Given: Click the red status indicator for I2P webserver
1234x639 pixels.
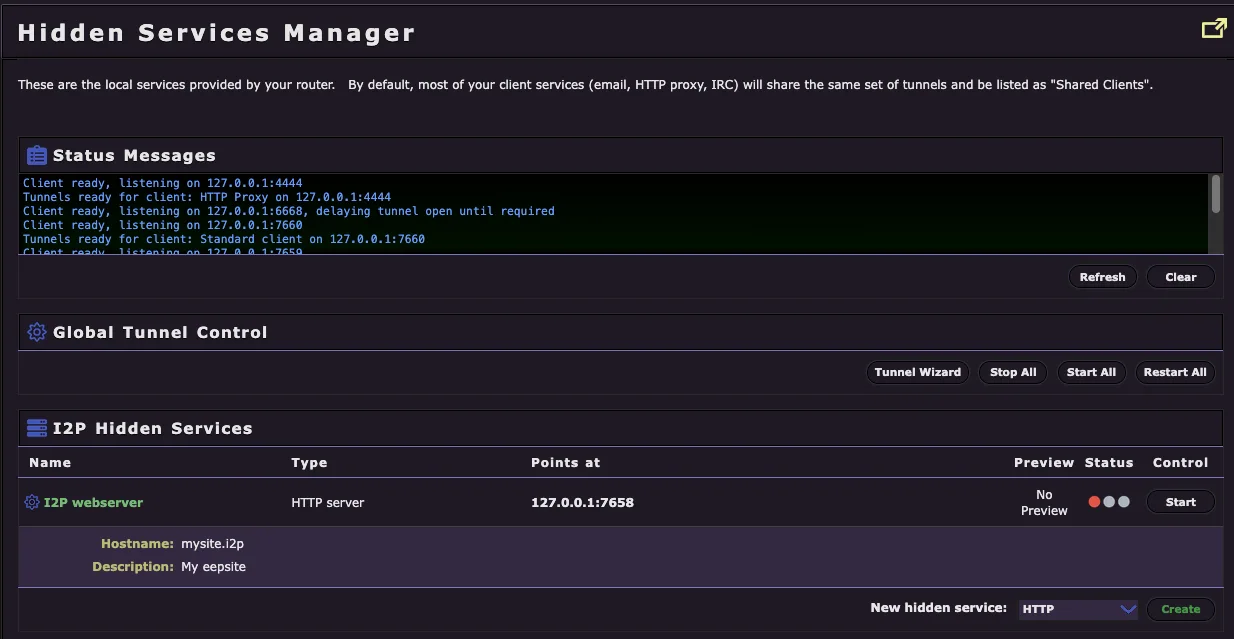Looking at the screenshot, I should [x=1093, y=501].
